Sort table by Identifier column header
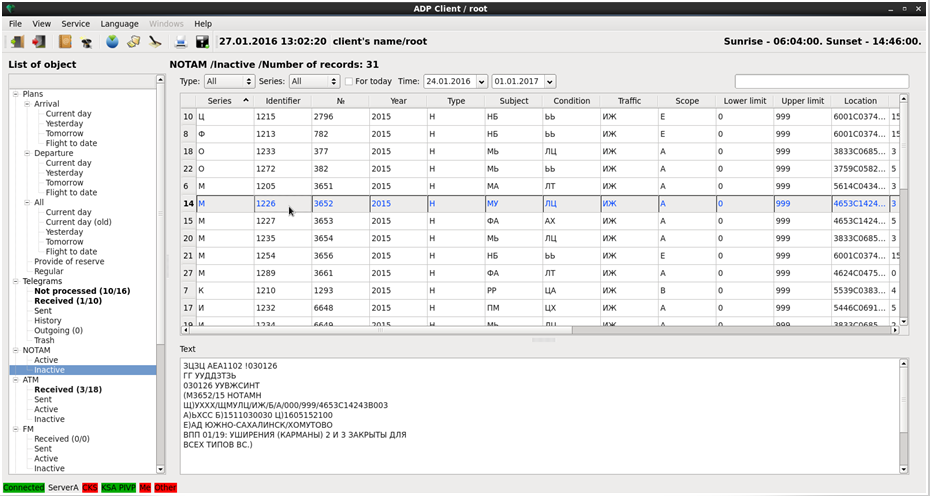930x496 pixels. pyautogui.click(x=282, y=101)
